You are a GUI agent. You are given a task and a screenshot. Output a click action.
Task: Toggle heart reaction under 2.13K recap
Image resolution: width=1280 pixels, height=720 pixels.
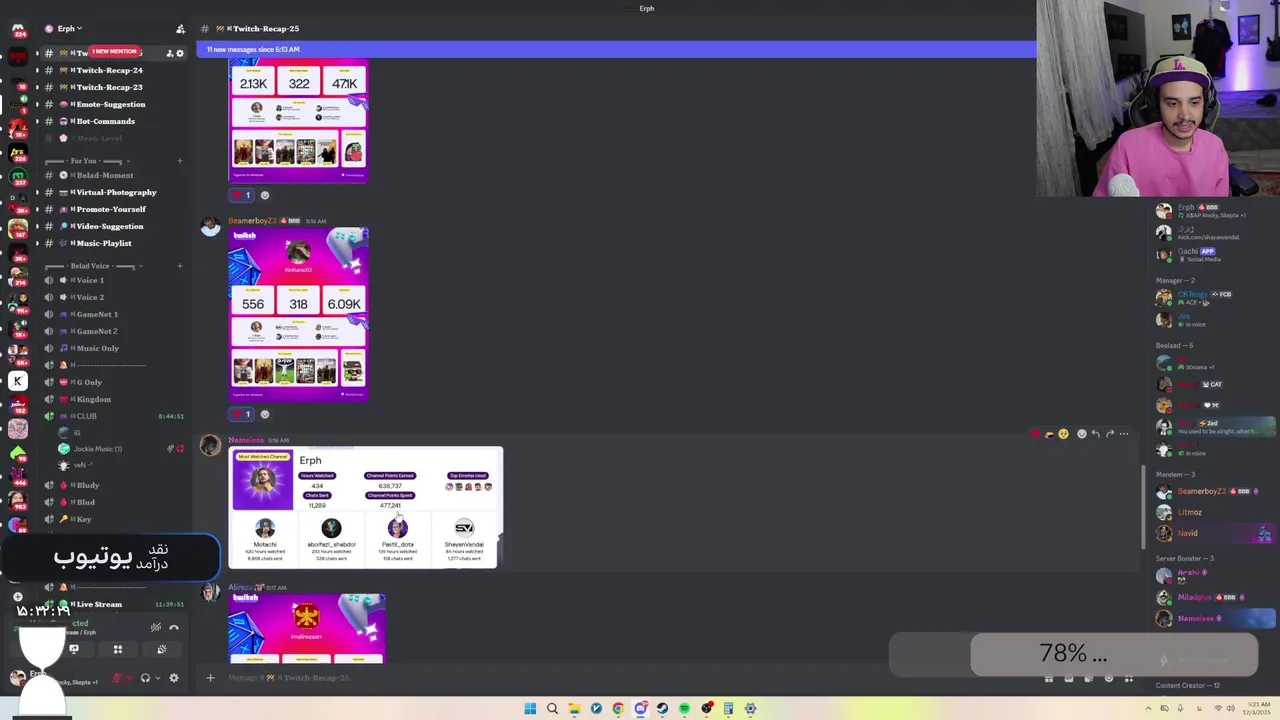coord(241,195)
